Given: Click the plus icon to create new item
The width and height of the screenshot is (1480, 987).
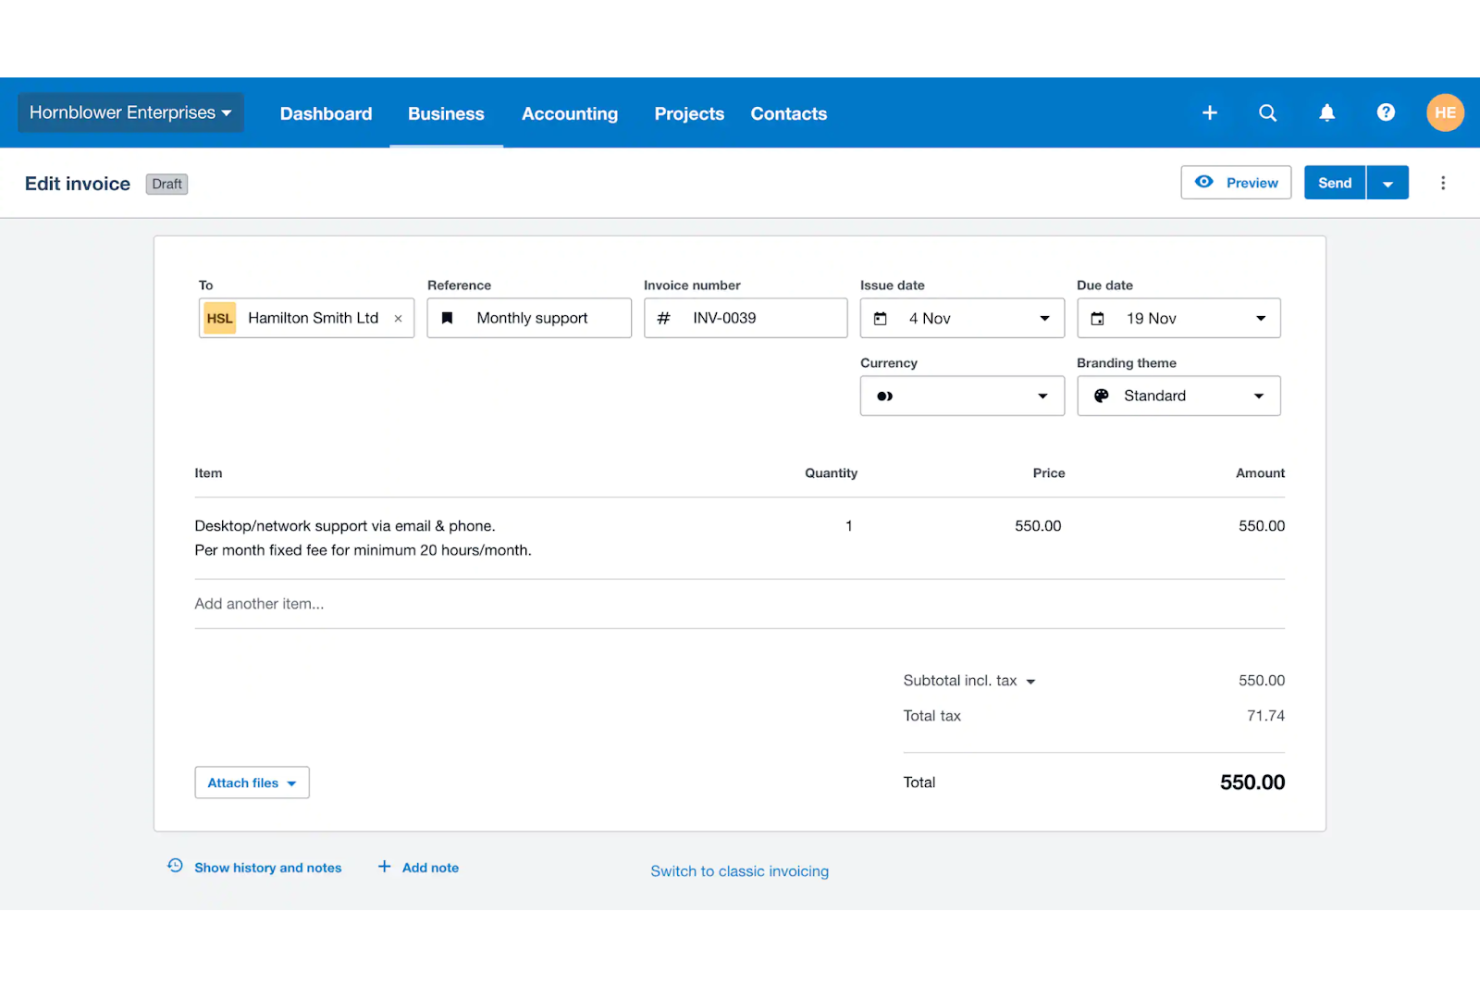Looking at the screenshot, I should [x=1209, y=113].
